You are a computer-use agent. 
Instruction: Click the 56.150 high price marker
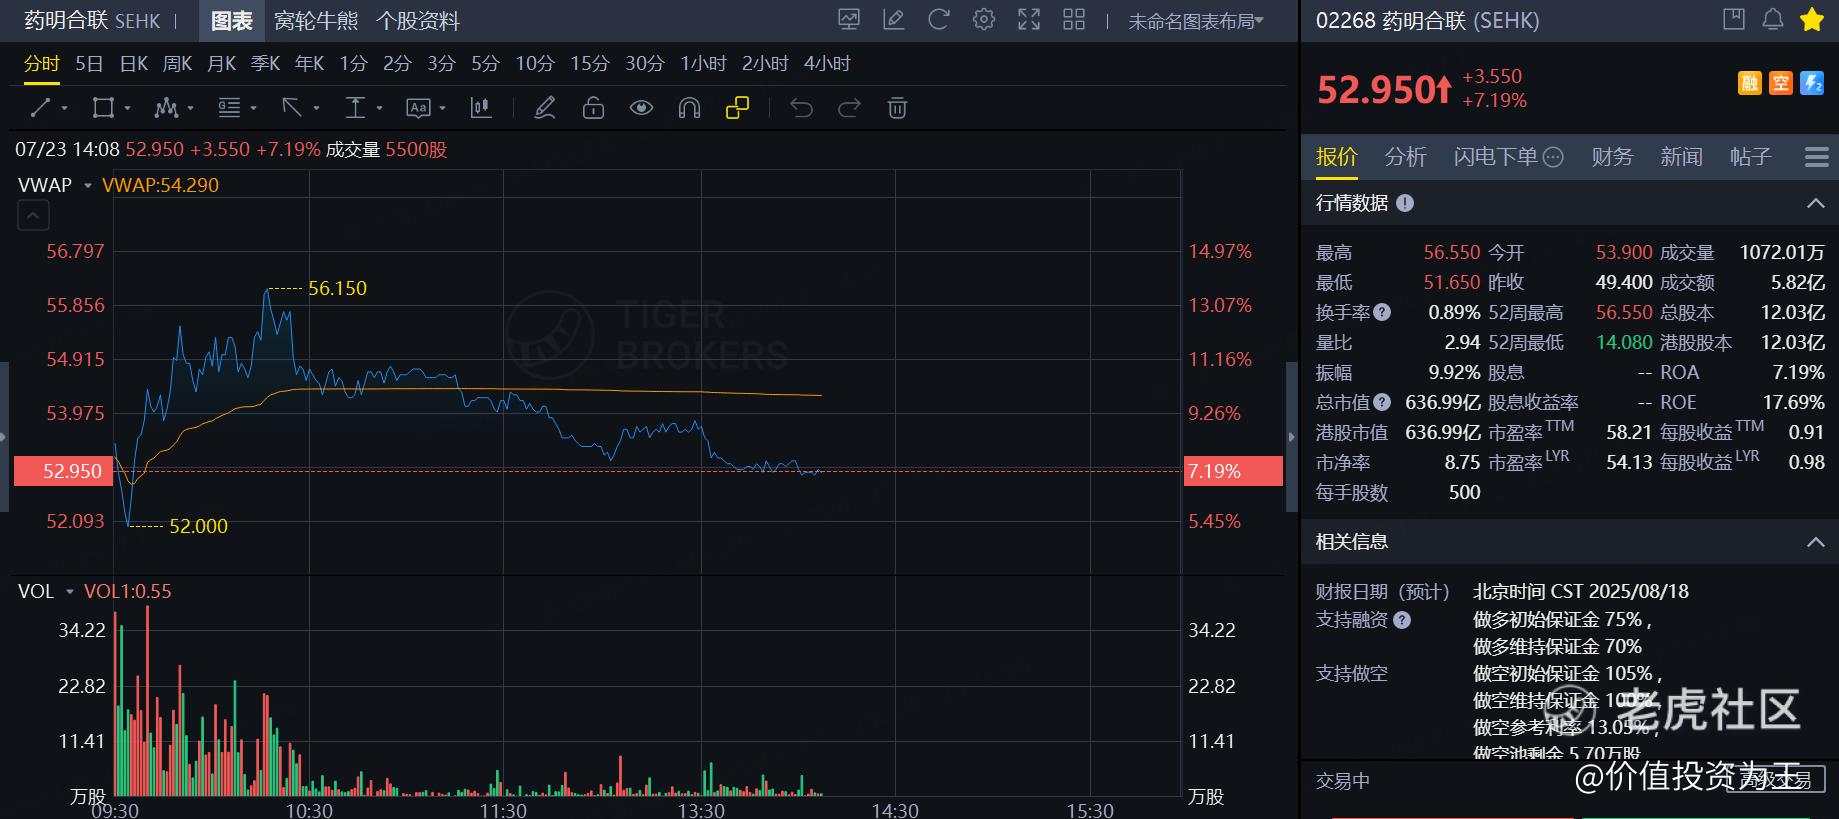tap(337, 288)
